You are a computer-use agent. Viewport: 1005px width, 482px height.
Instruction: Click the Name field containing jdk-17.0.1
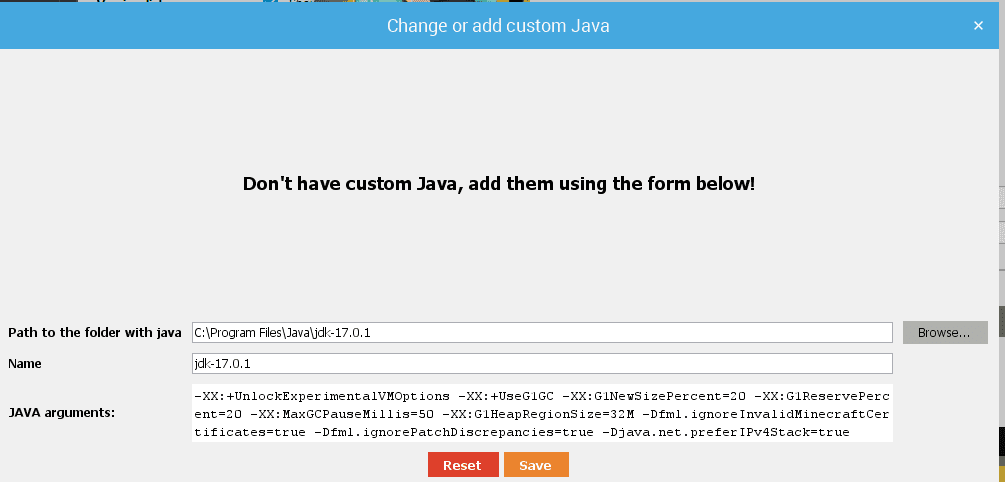click(542, 362)
